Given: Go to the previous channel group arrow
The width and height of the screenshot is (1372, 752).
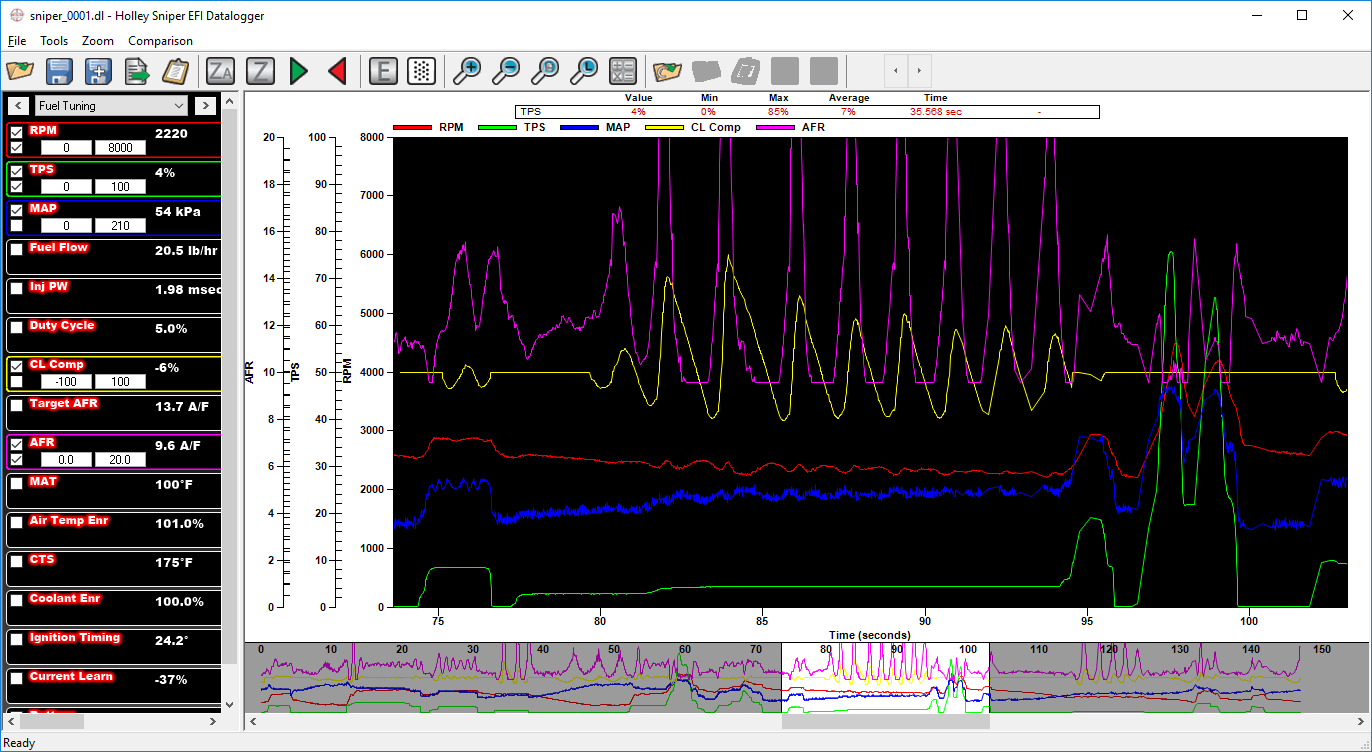Looking at the screenshot, I should click(x=18, y=105).
